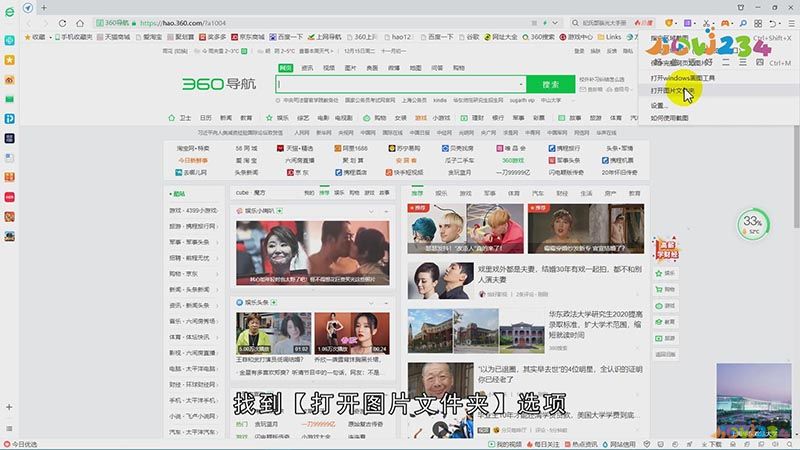
Task: Select the 汽车 news feed tab
Action: coord(538,194)
